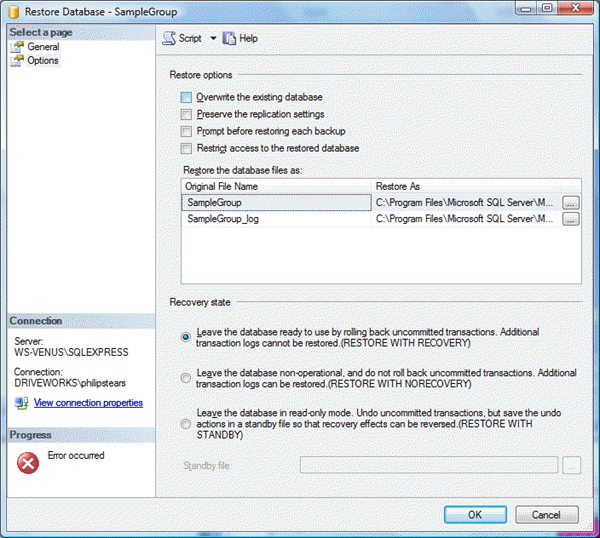Open View connection properties link
Image resolution: width=600 pixels, height=538 pixels.
[x=88, y=403]
